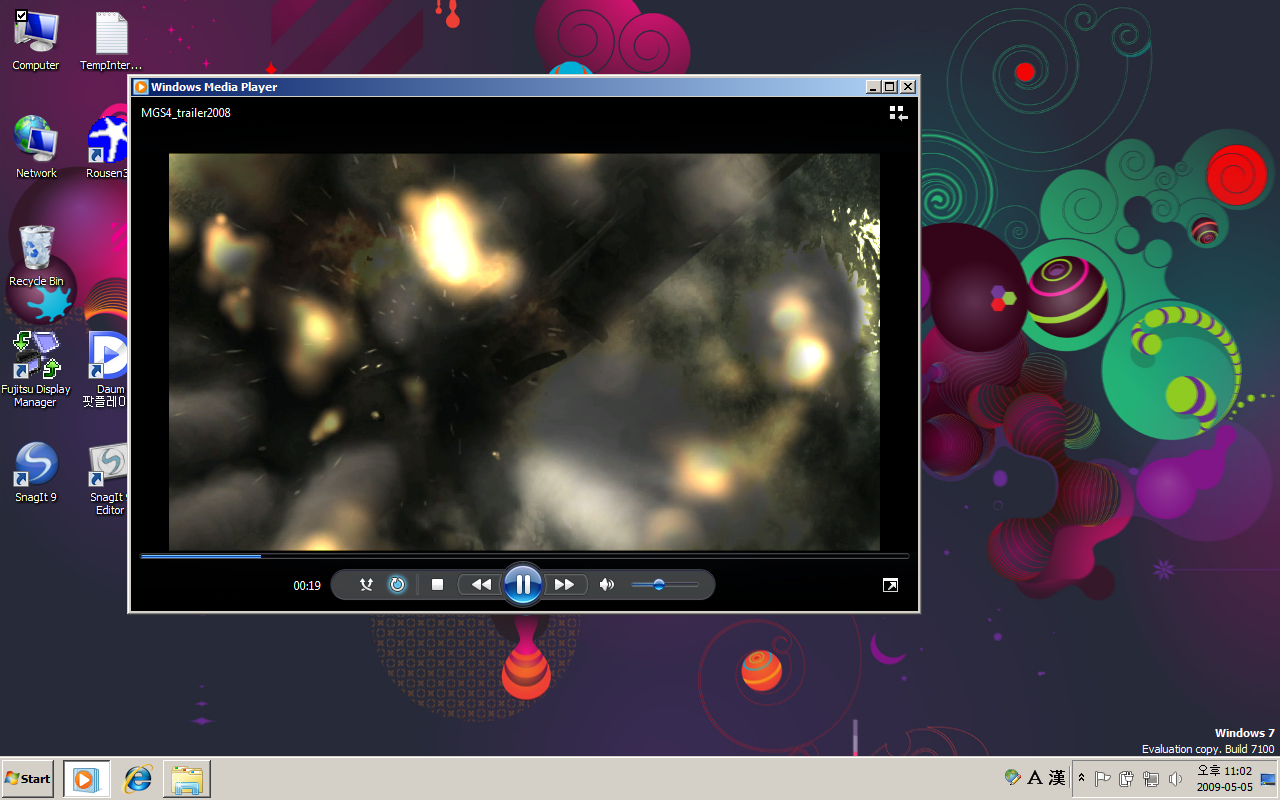Click the Windows Media Player title bar icon
1280x800 pixels.
[141, 87]
